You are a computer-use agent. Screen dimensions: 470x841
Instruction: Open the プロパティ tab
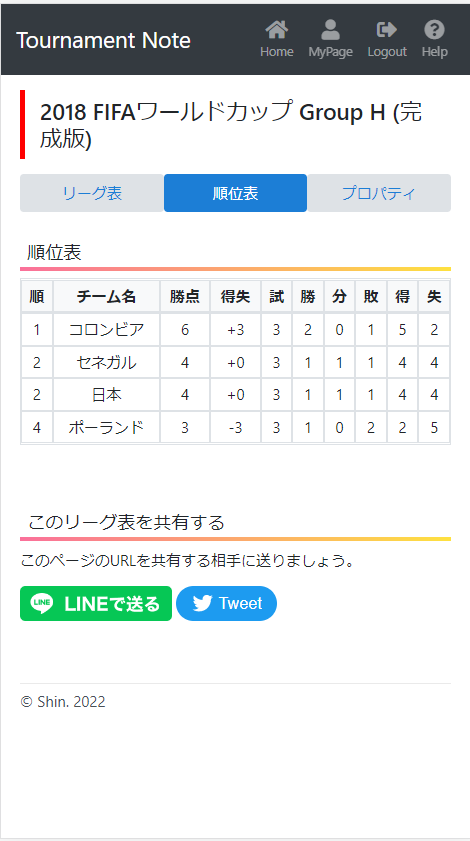point(379,193)
